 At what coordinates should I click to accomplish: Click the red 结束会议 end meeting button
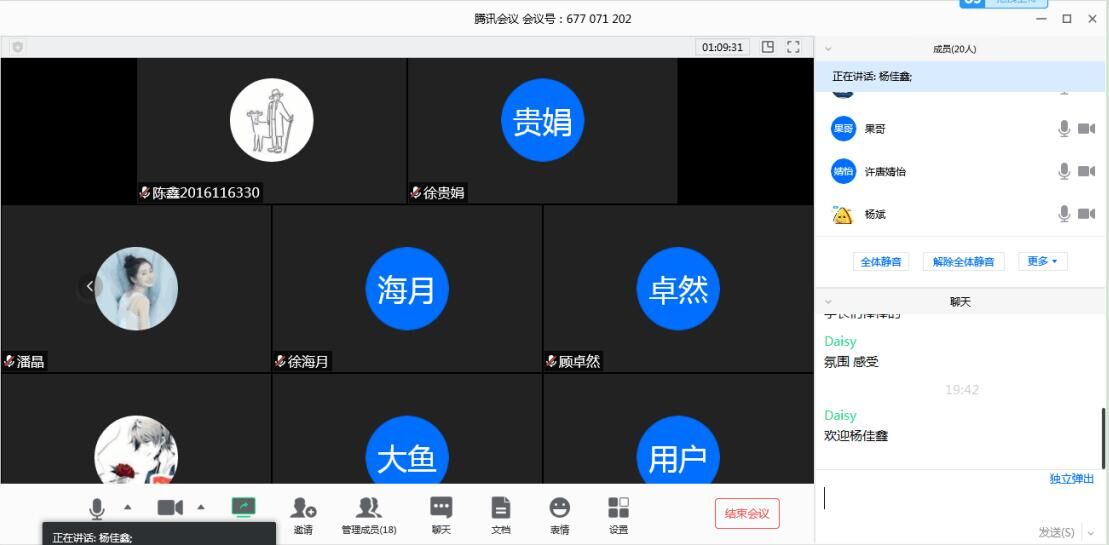click(747, 513)
